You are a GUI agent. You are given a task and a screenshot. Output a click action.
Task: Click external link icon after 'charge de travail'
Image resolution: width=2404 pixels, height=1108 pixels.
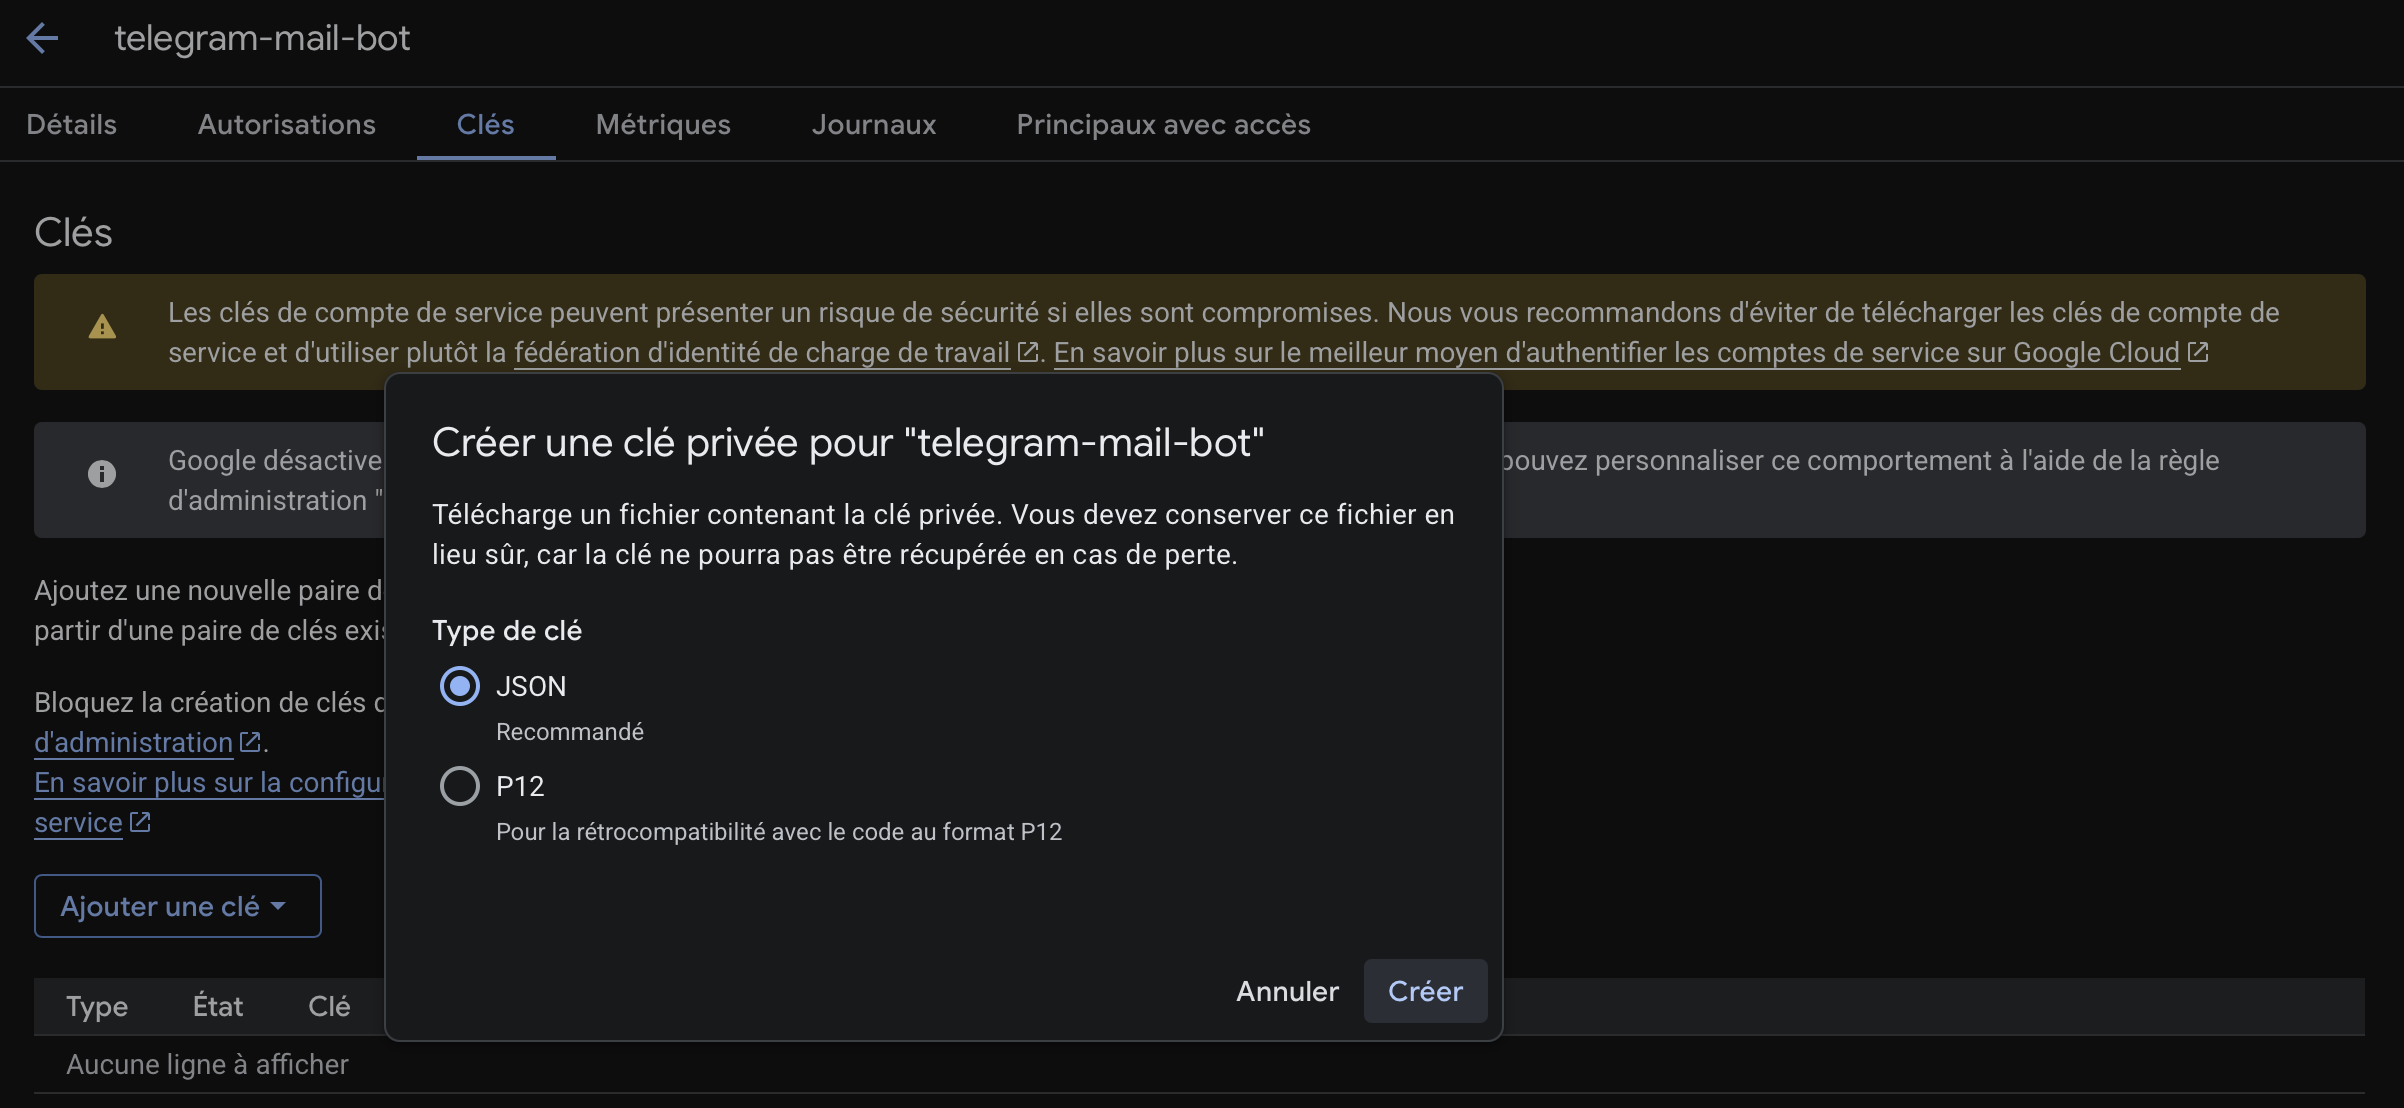pyautogui.click(x=1027, y=352)
